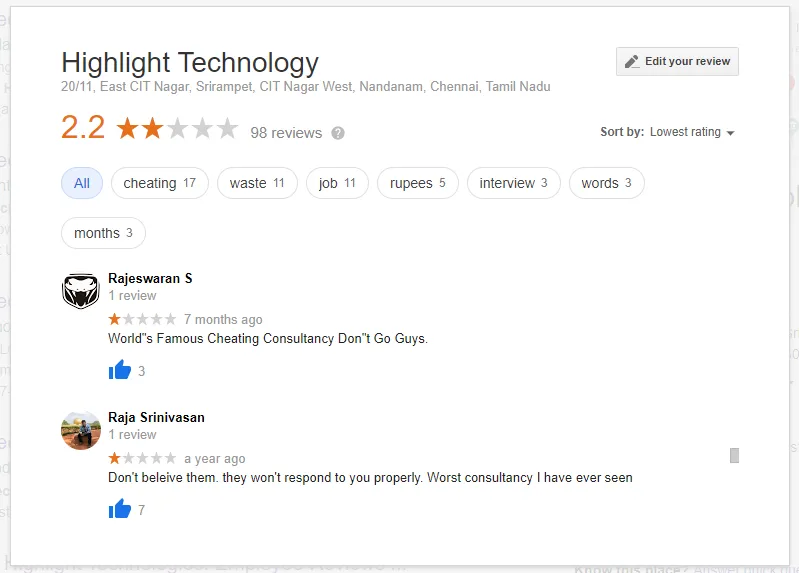Select the interview filter chip
799x573 pixels.
tap(514, 183)
